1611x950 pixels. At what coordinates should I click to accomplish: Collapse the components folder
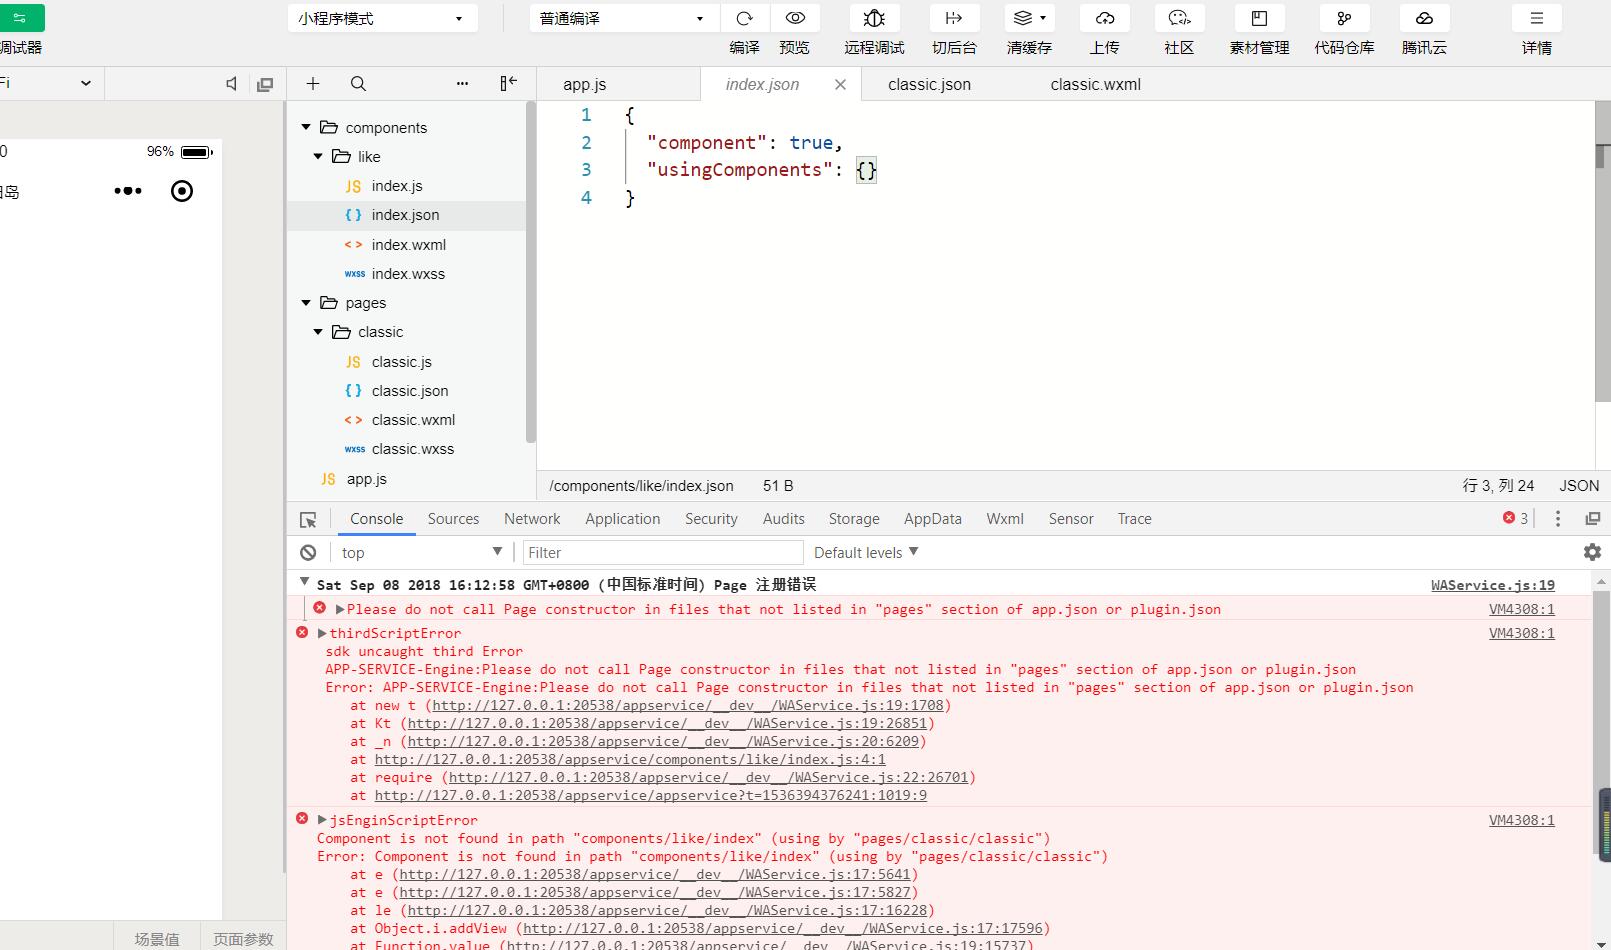pos(306,128)
